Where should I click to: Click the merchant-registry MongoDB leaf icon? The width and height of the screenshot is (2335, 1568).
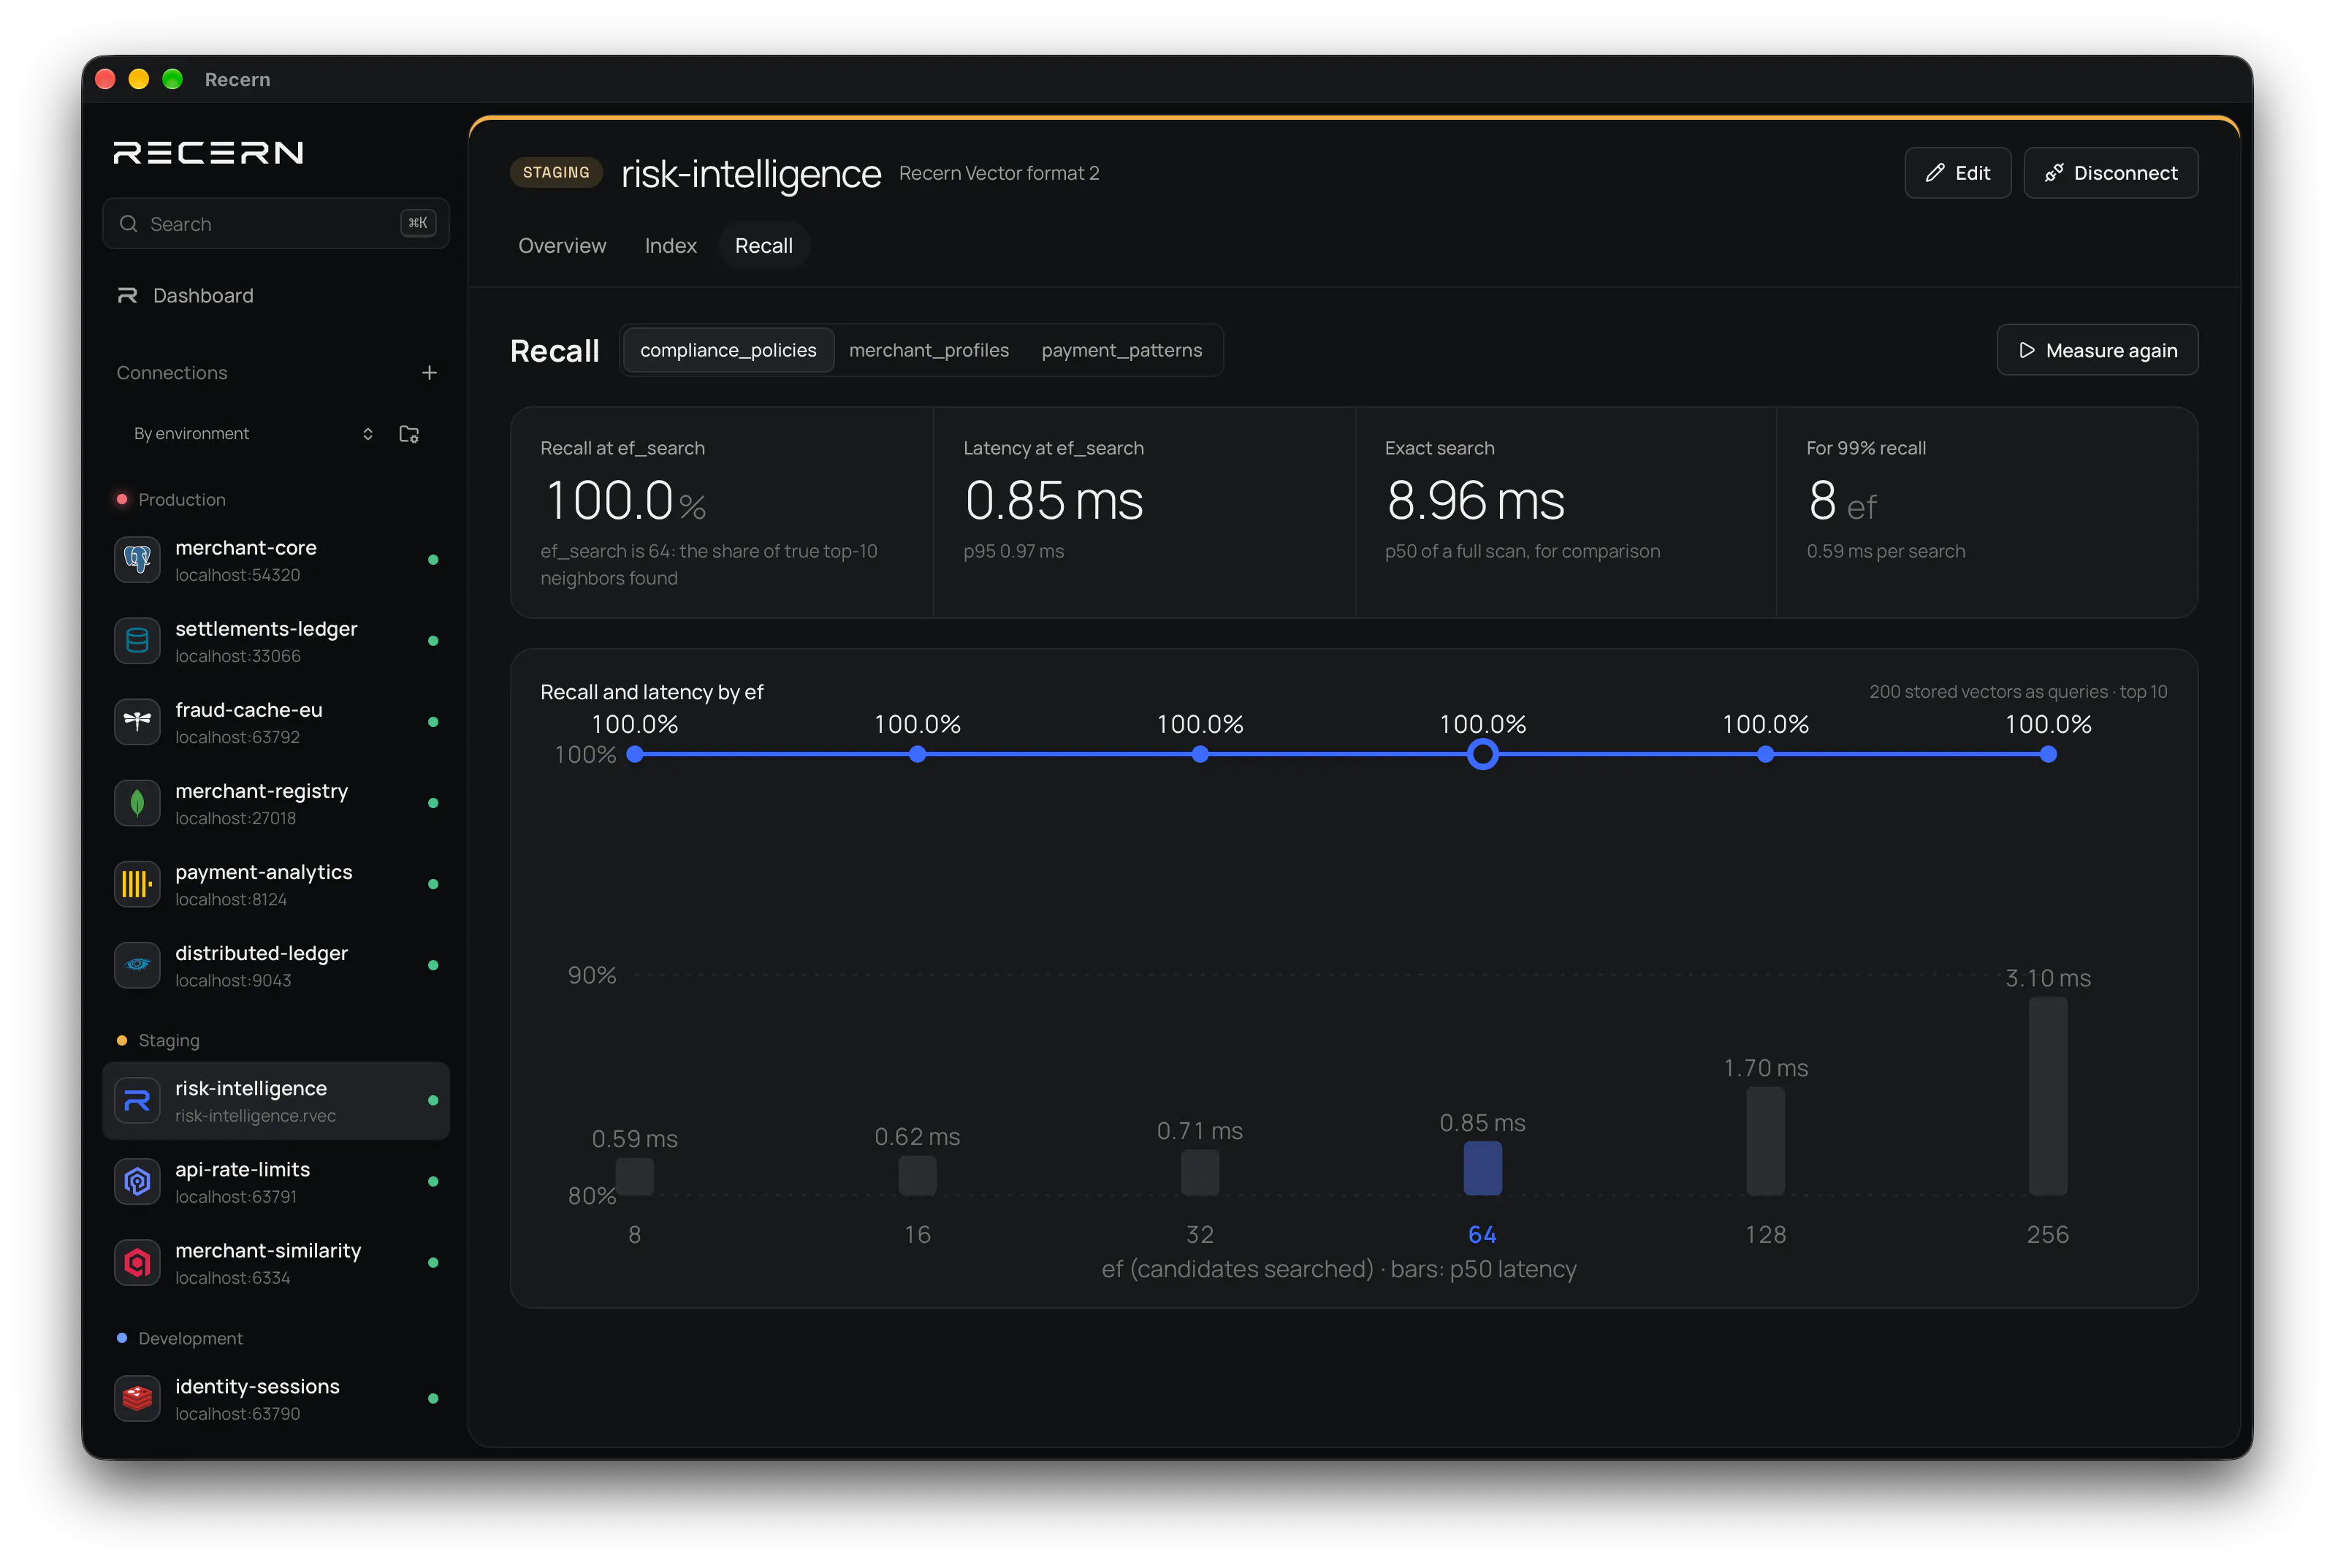[137, 803]
